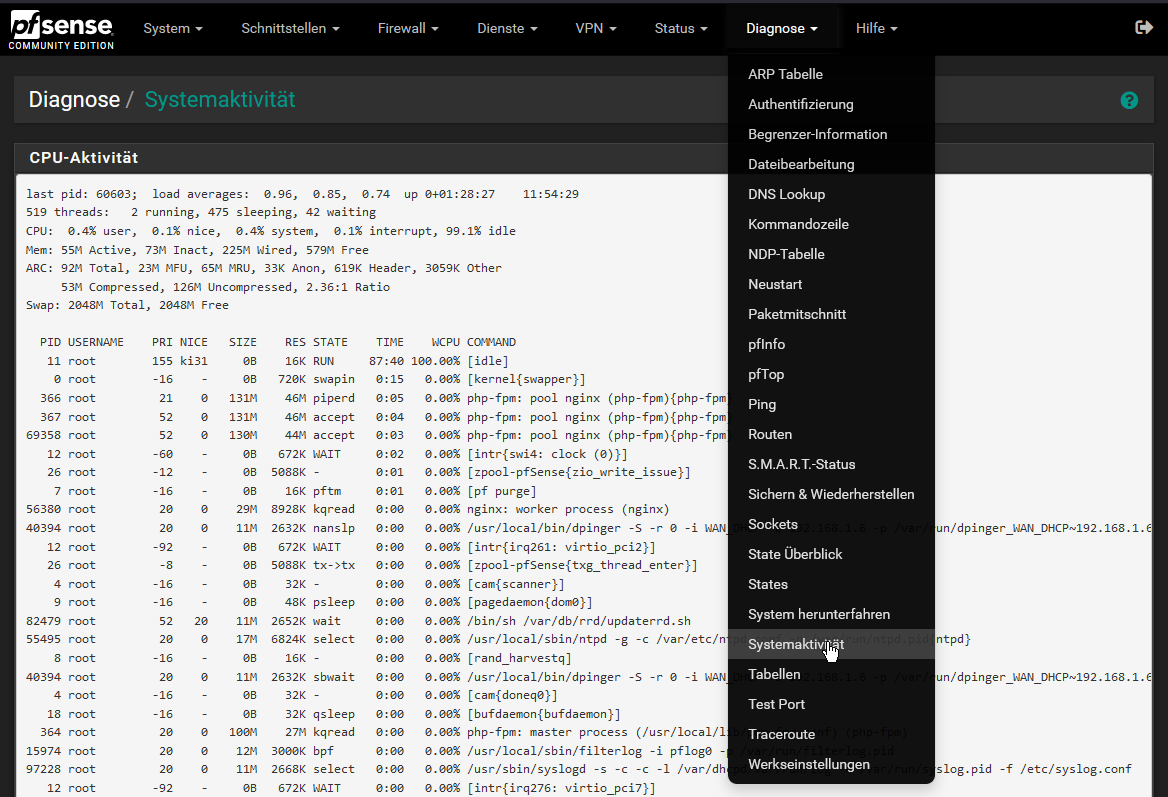
Task: Click the 'nginx: worker process' row
Action: [x=347, y=509]
